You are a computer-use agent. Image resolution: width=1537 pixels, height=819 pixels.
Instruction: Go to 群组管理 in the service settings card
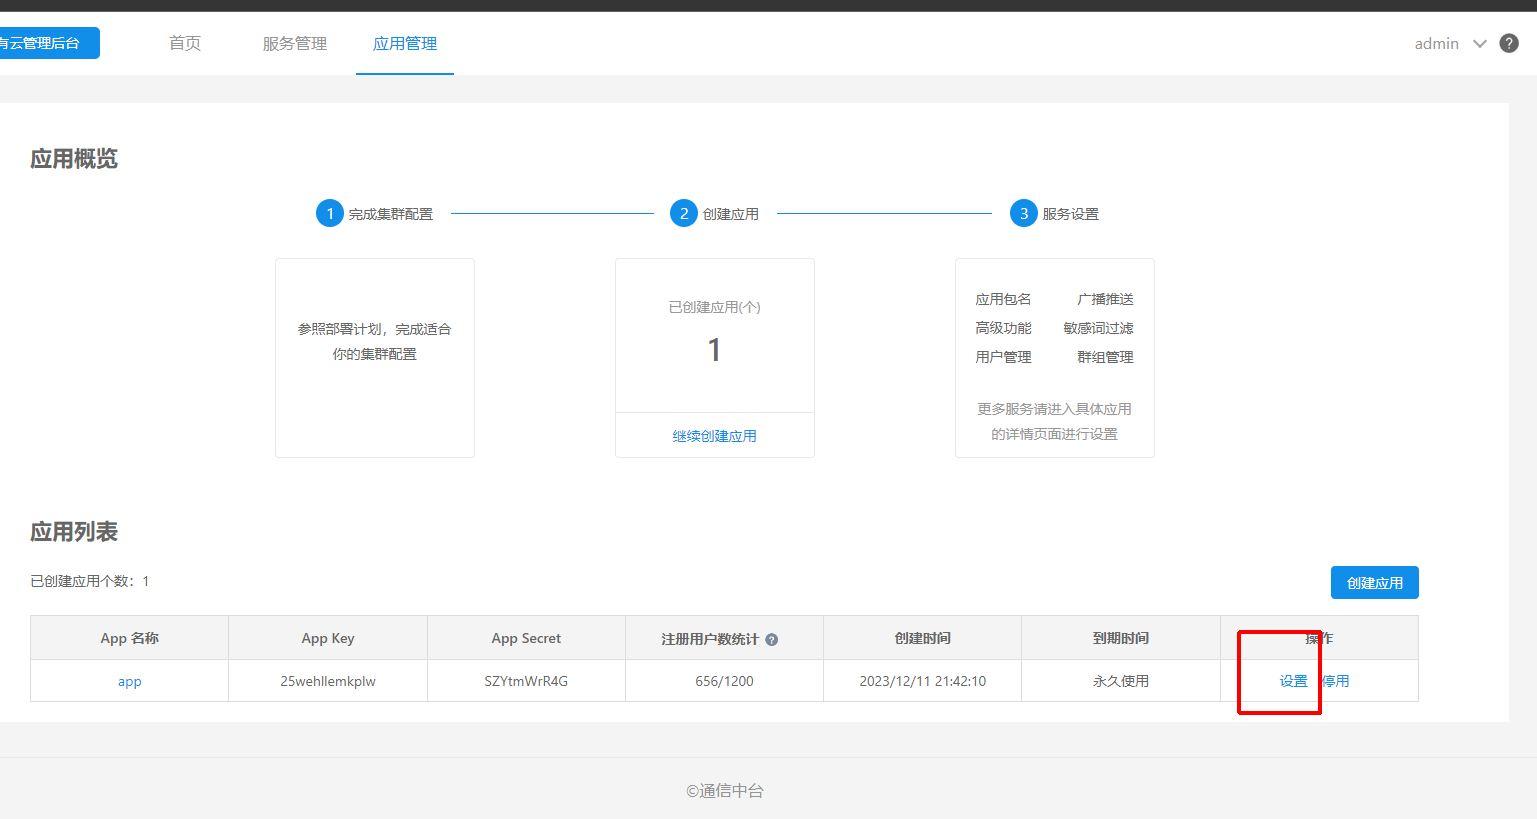(x=1105, y=357)
